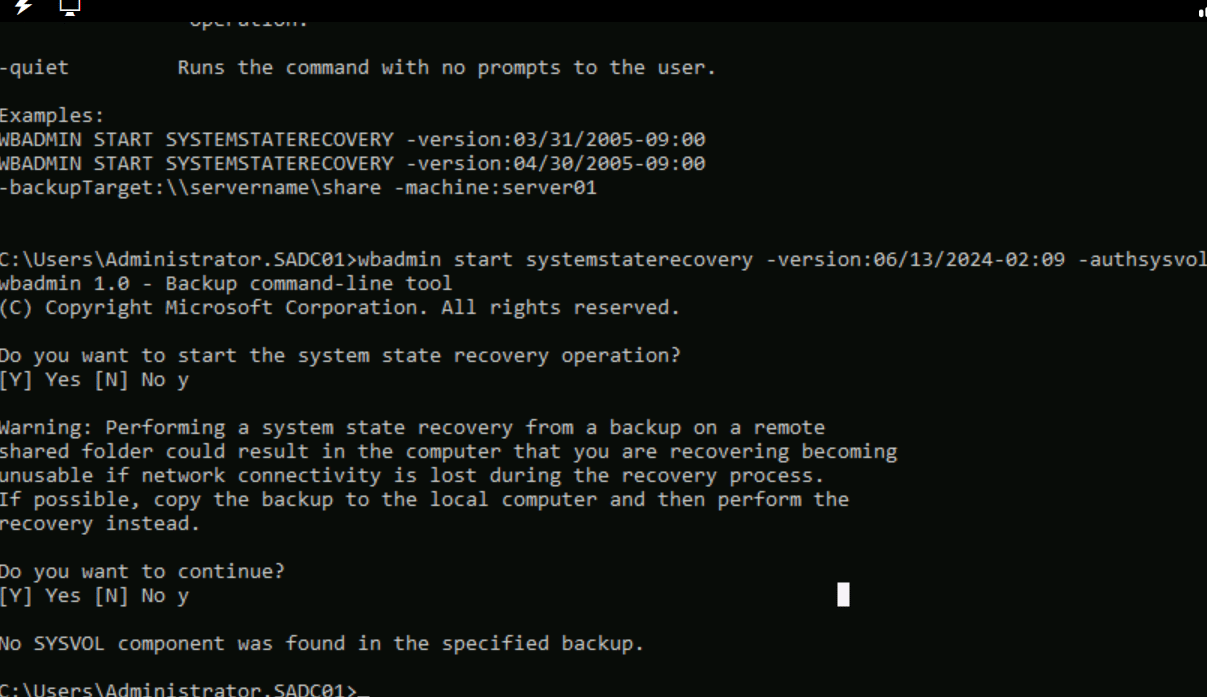This screenshot has width=1207, height=697.
Task: Click the "Examples:" heading line
Action: 52,116
